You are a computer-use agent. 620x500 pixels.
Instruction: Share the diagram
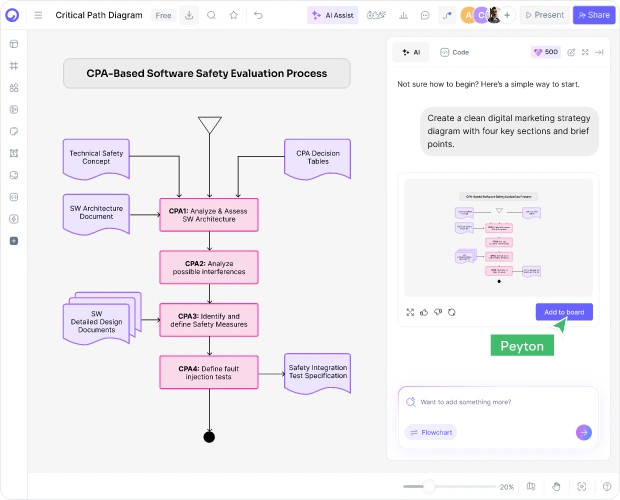tap(594, 15)
